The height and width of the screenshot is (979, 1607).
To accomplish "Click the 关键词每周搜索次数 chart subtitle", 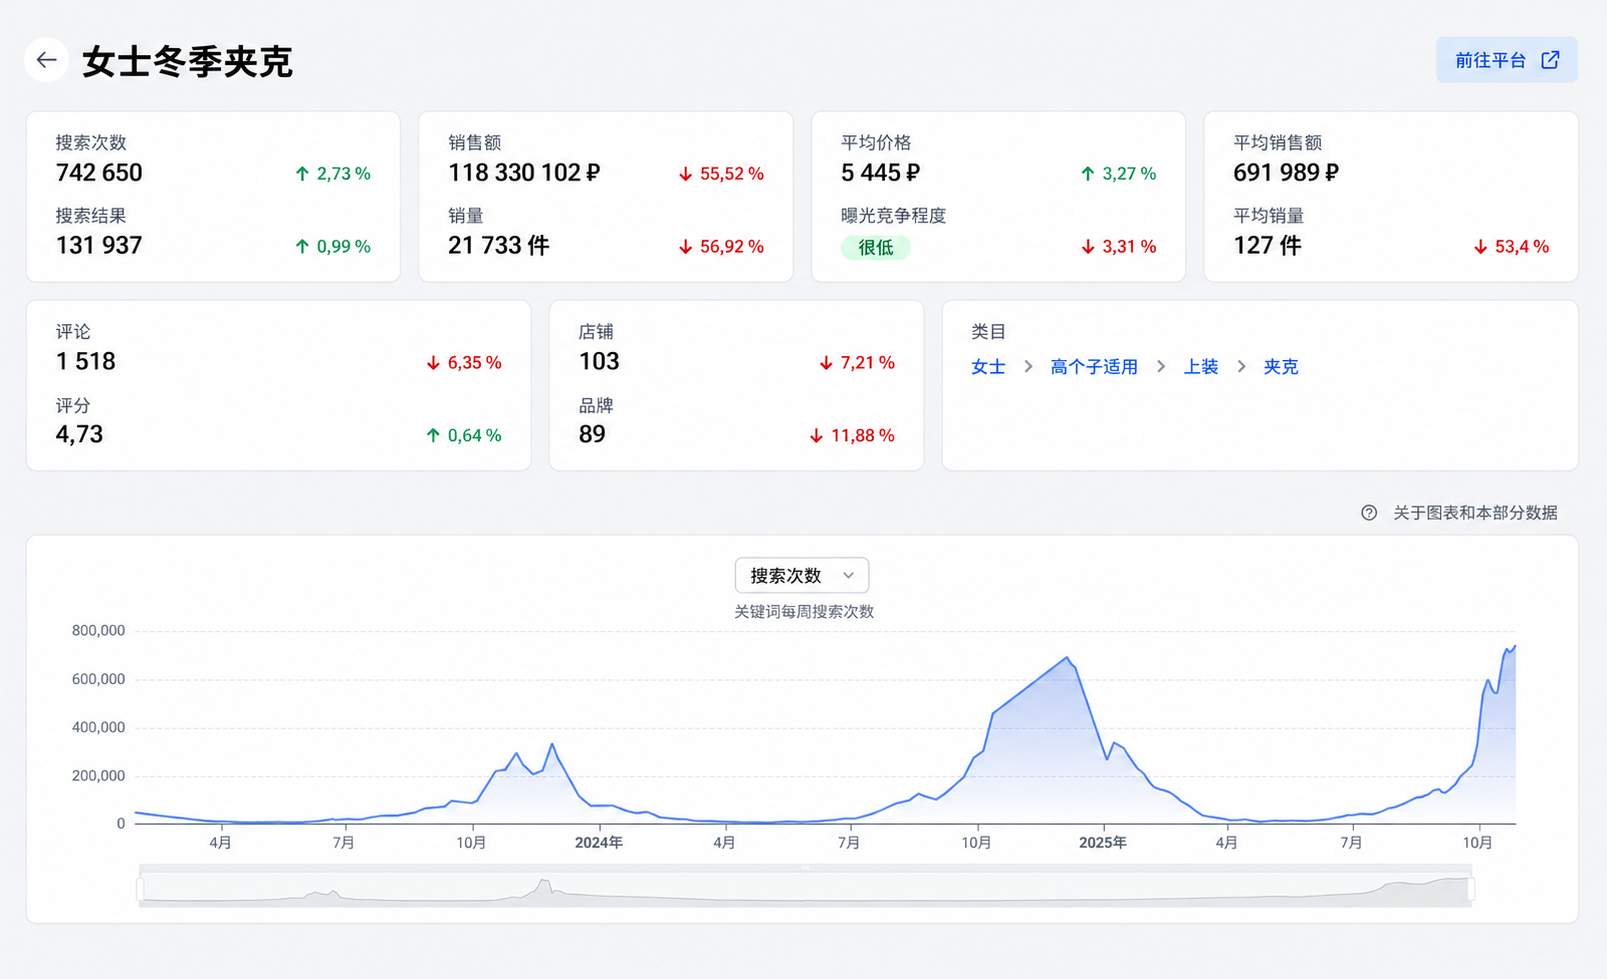I will pos(804,611).
